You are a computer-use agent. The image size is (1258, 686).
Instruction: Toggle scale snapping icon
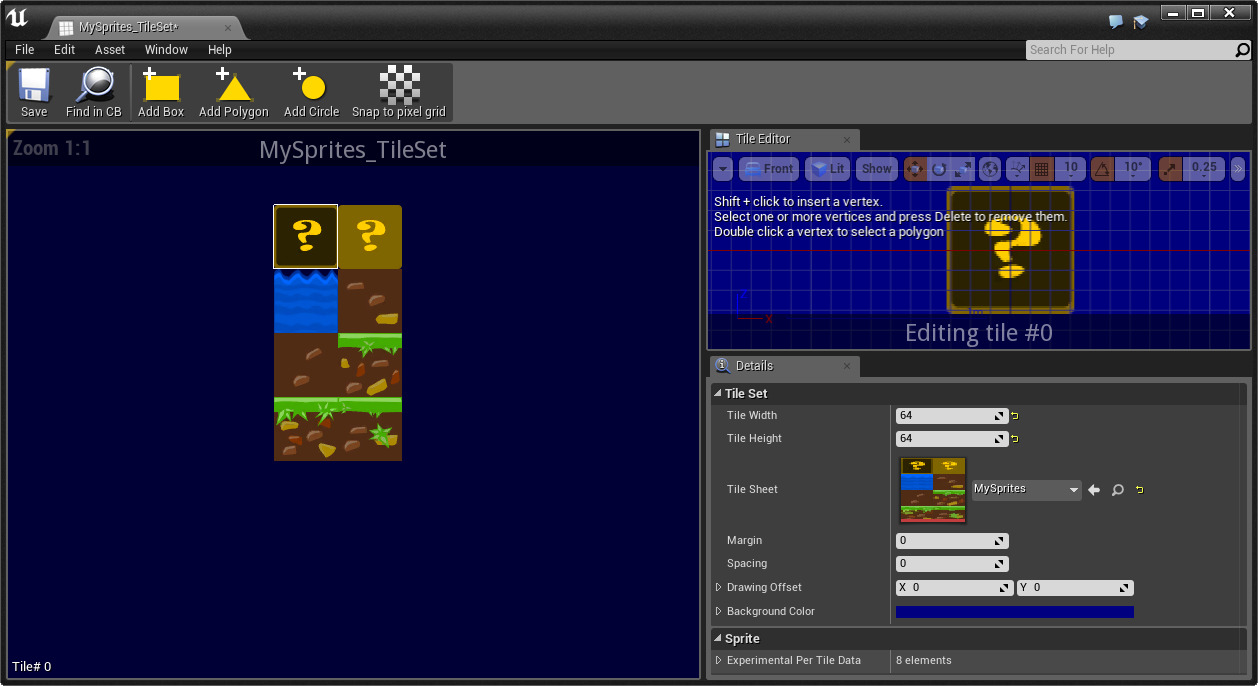coord(1170,169)
